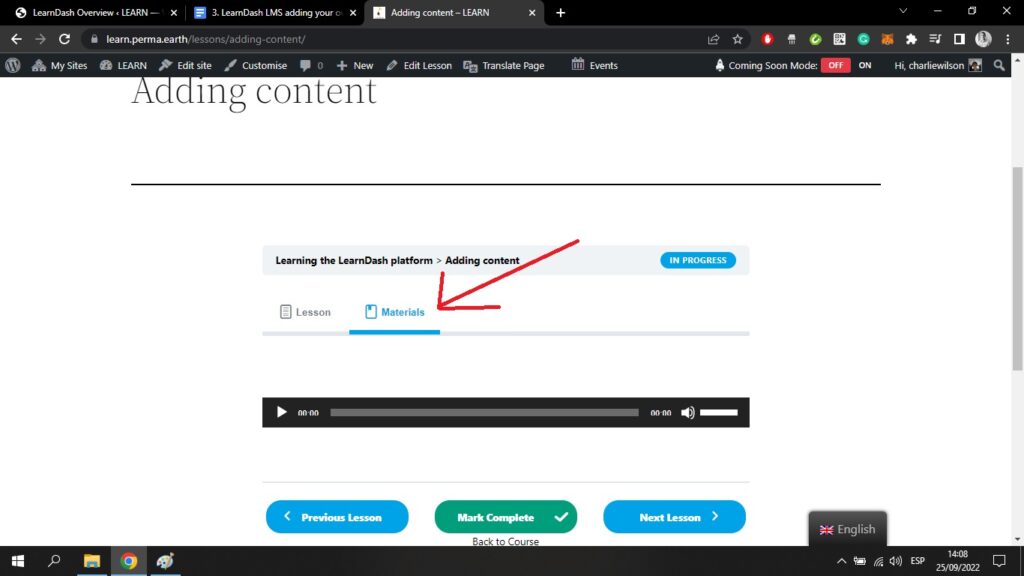Click Edit Lesson in admin bar

[x=419, y=65]
